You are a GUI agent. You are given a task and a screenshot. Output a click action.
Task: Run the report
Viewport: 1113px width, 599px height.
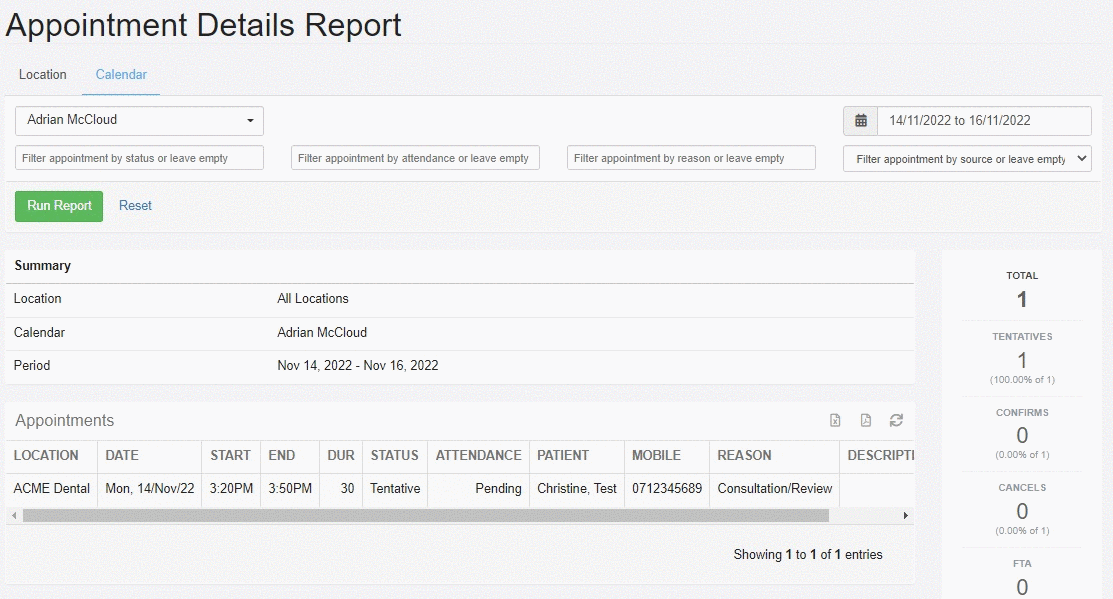pyautogui.click(x=59, y=206)
